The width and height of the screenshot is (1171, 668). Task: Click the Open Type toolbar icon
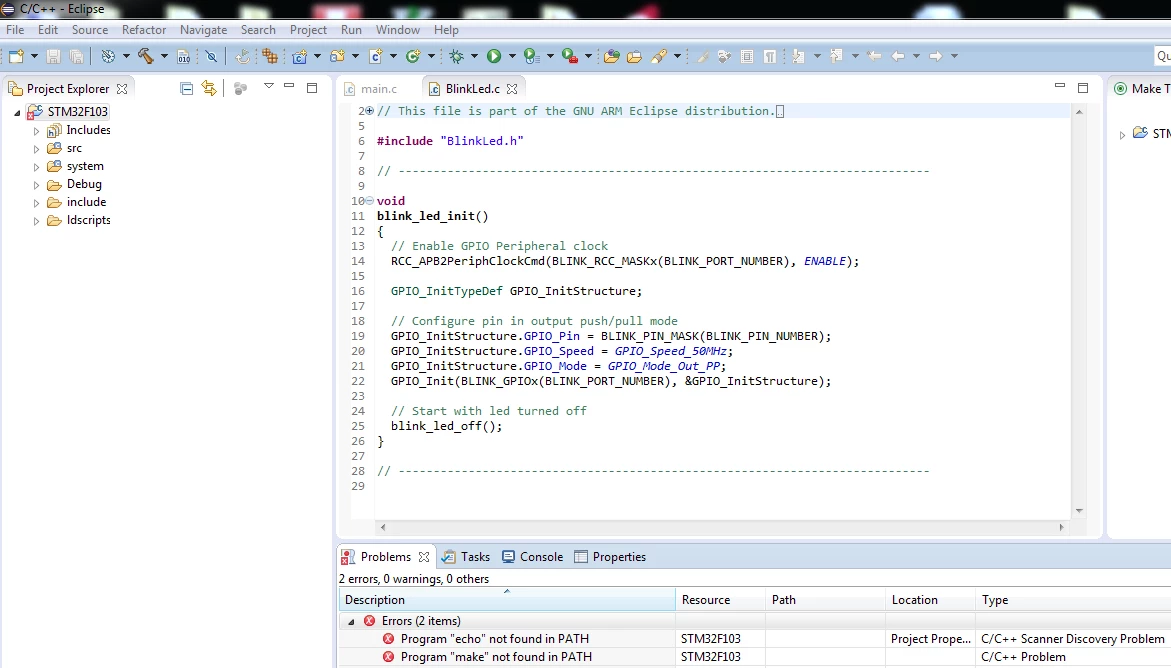pyautogui.click(x=612, y=56)
